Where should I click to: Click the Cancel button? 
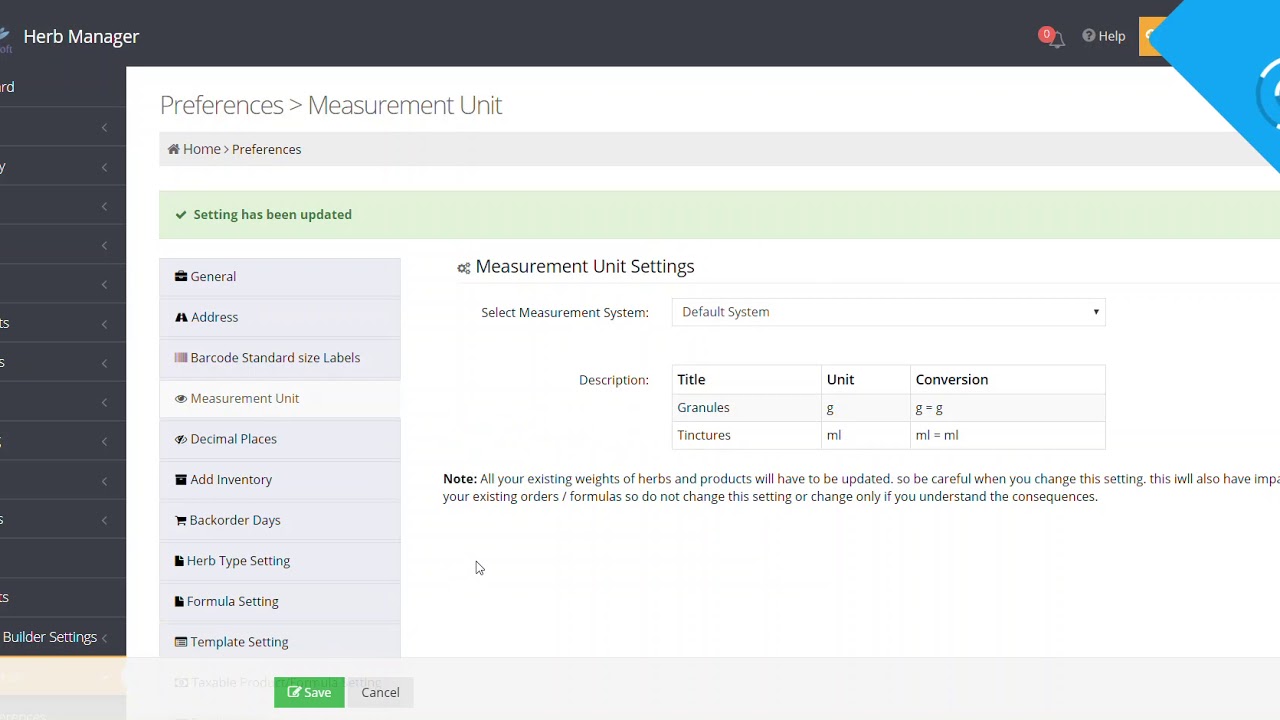tap(380, 692)
